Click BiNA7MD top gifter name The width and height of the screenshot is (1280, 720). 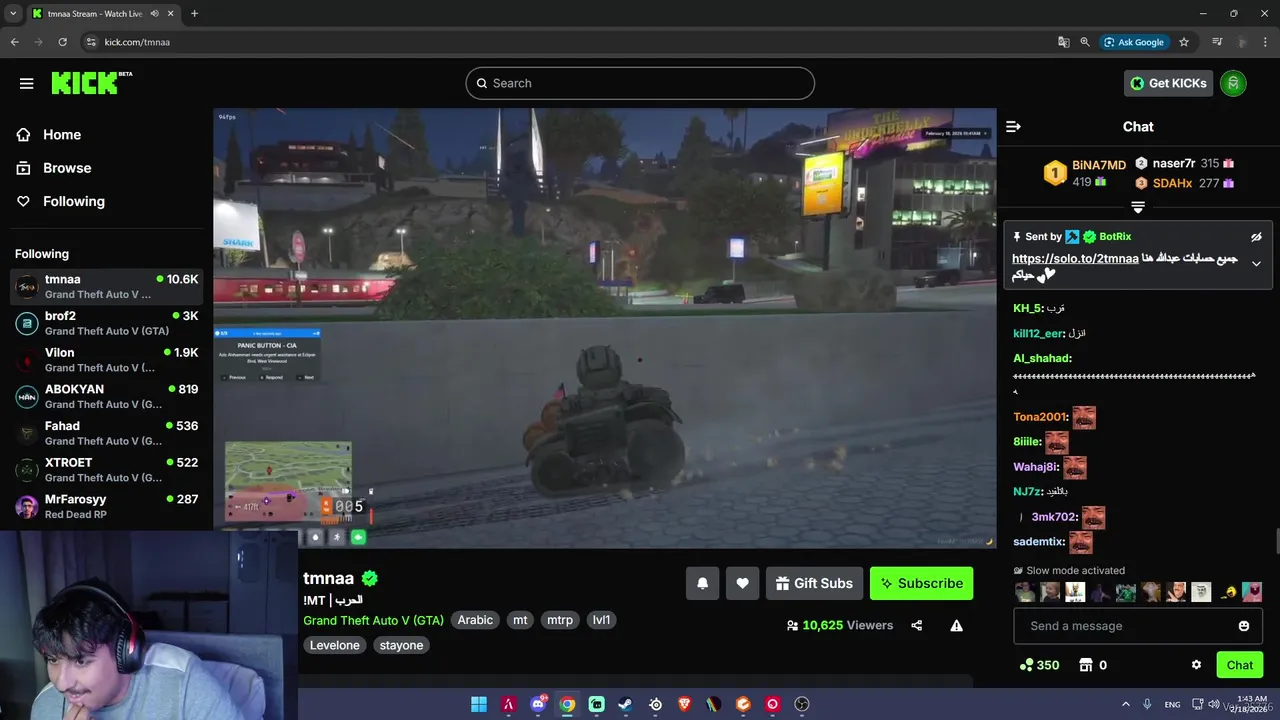click(1099, 165)
